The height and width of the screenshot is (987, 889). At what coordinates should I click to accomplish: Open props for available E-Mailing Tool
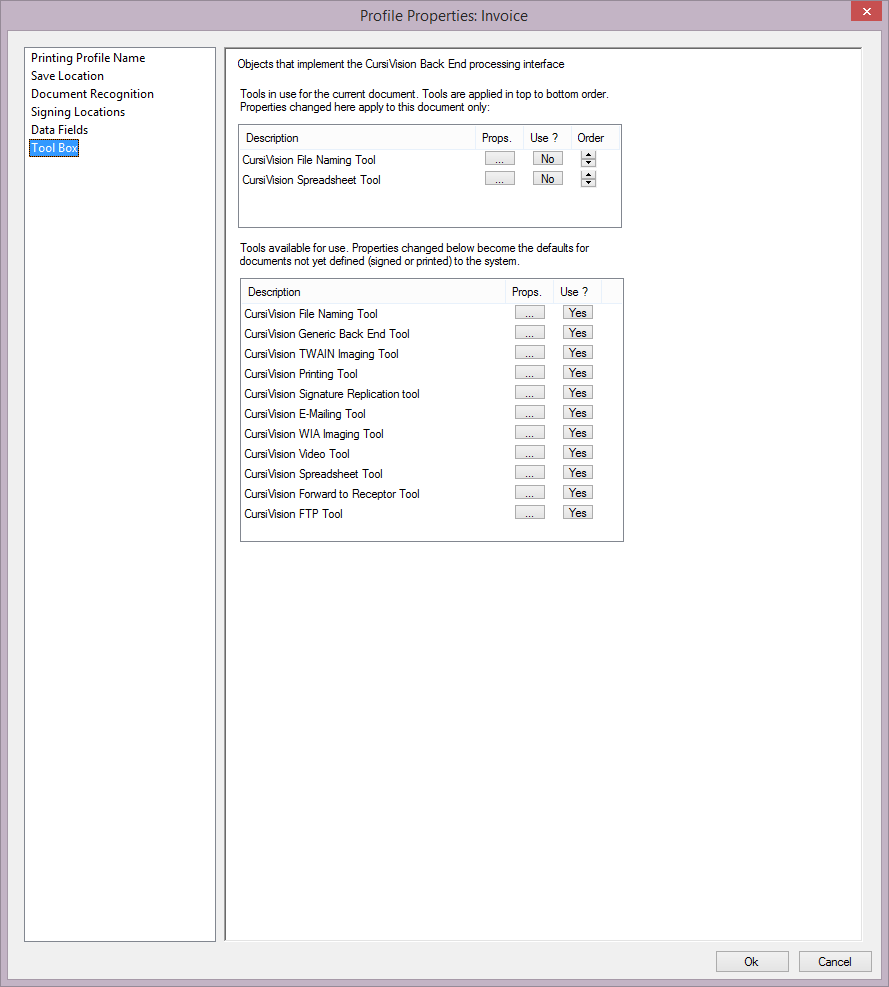pos(529,413)
